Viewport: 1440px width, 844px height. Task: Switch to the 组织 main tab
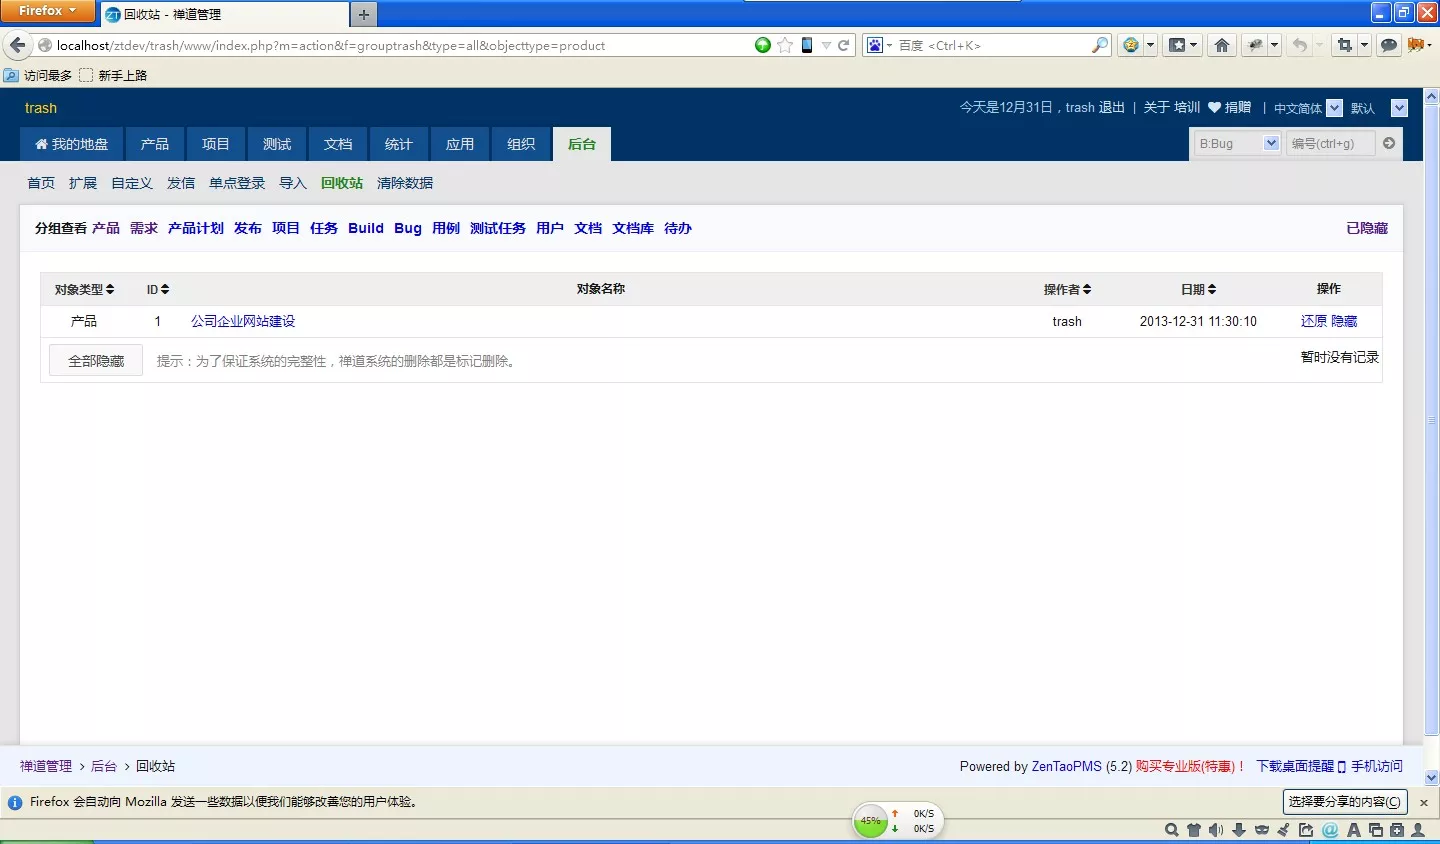[521, 144]
